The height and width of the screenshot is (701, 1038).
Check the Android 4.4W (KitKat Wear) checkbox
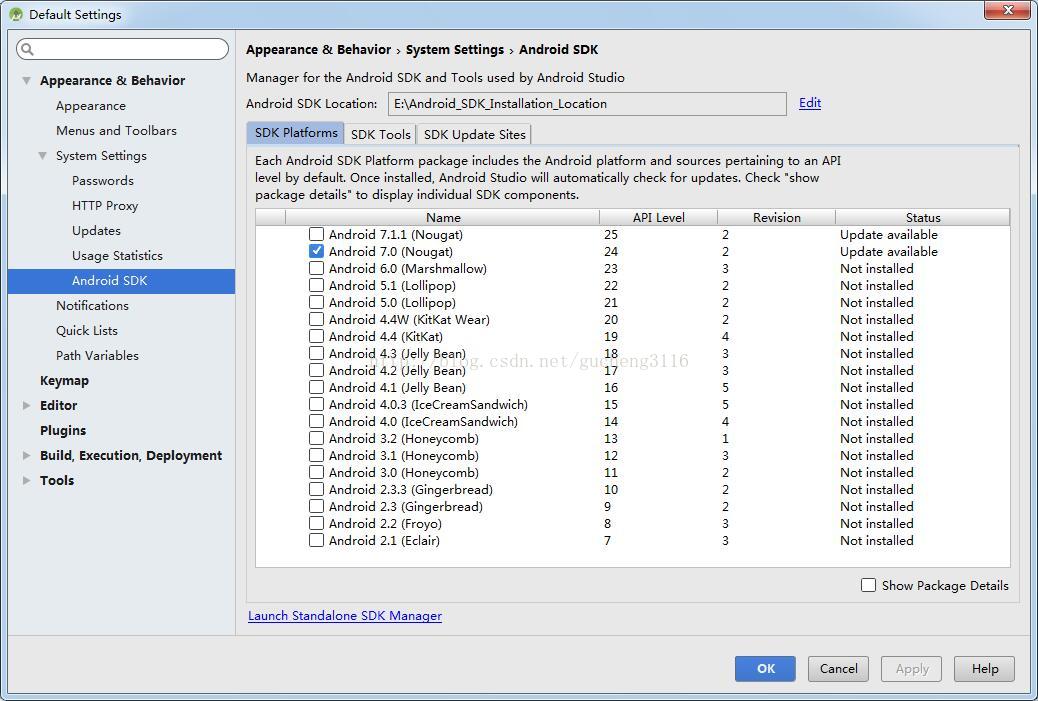(x=316, y=319)
